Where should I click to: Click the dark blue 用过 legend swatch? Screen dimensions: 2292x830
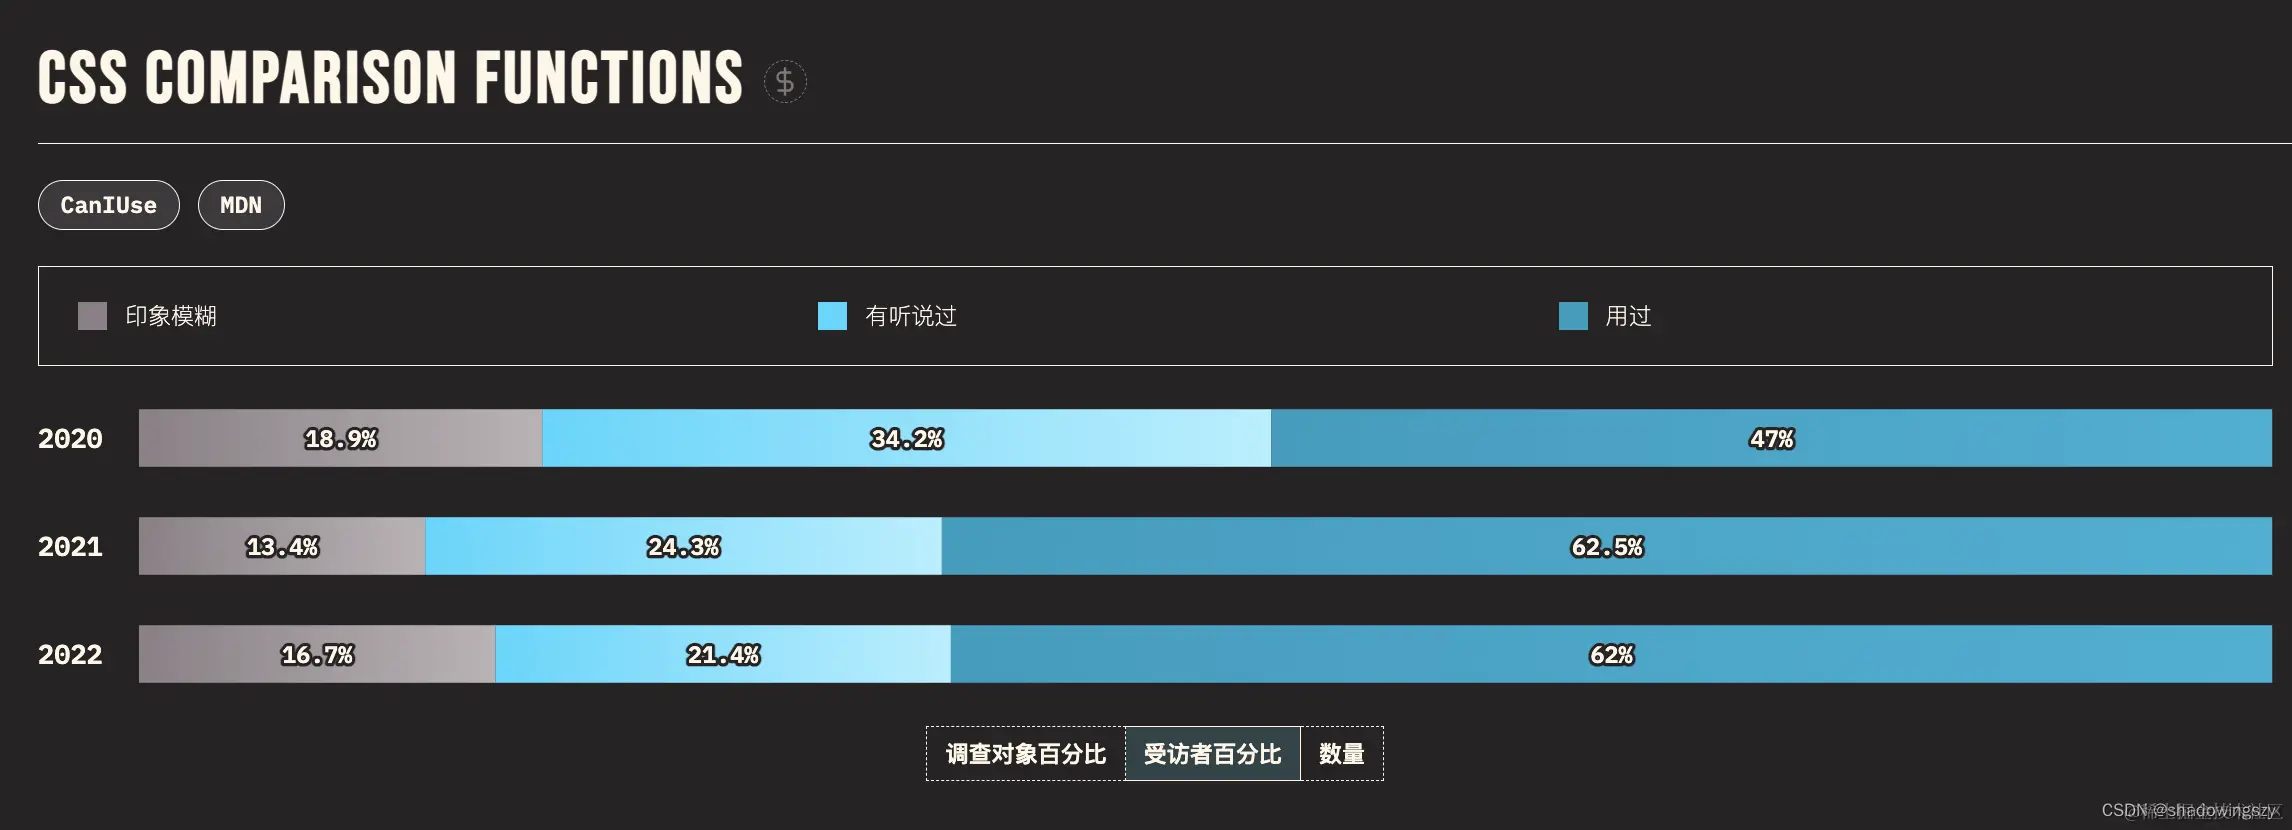pyautogui.click(x=1571, y=316)
